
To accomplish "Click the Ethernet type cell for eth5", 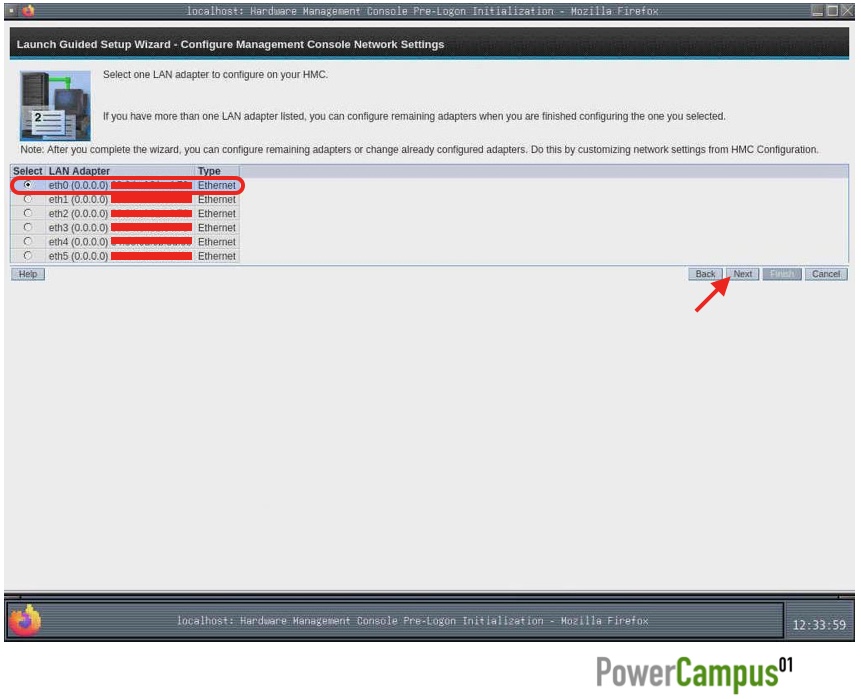I will 217,256.
